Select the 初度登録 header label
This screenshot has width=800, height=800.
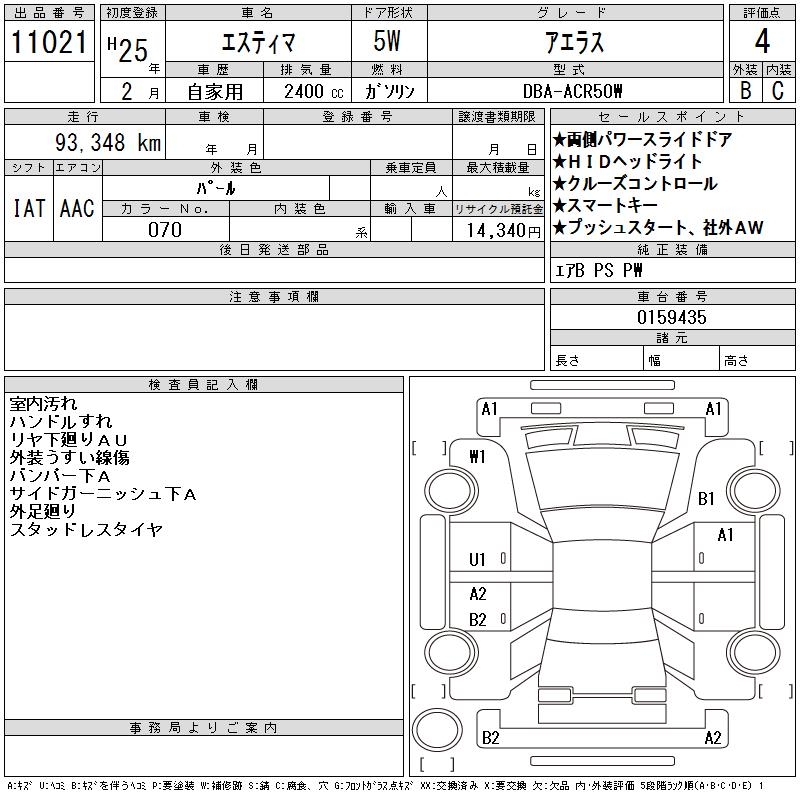pyautogui.click(x=132, y=13)
